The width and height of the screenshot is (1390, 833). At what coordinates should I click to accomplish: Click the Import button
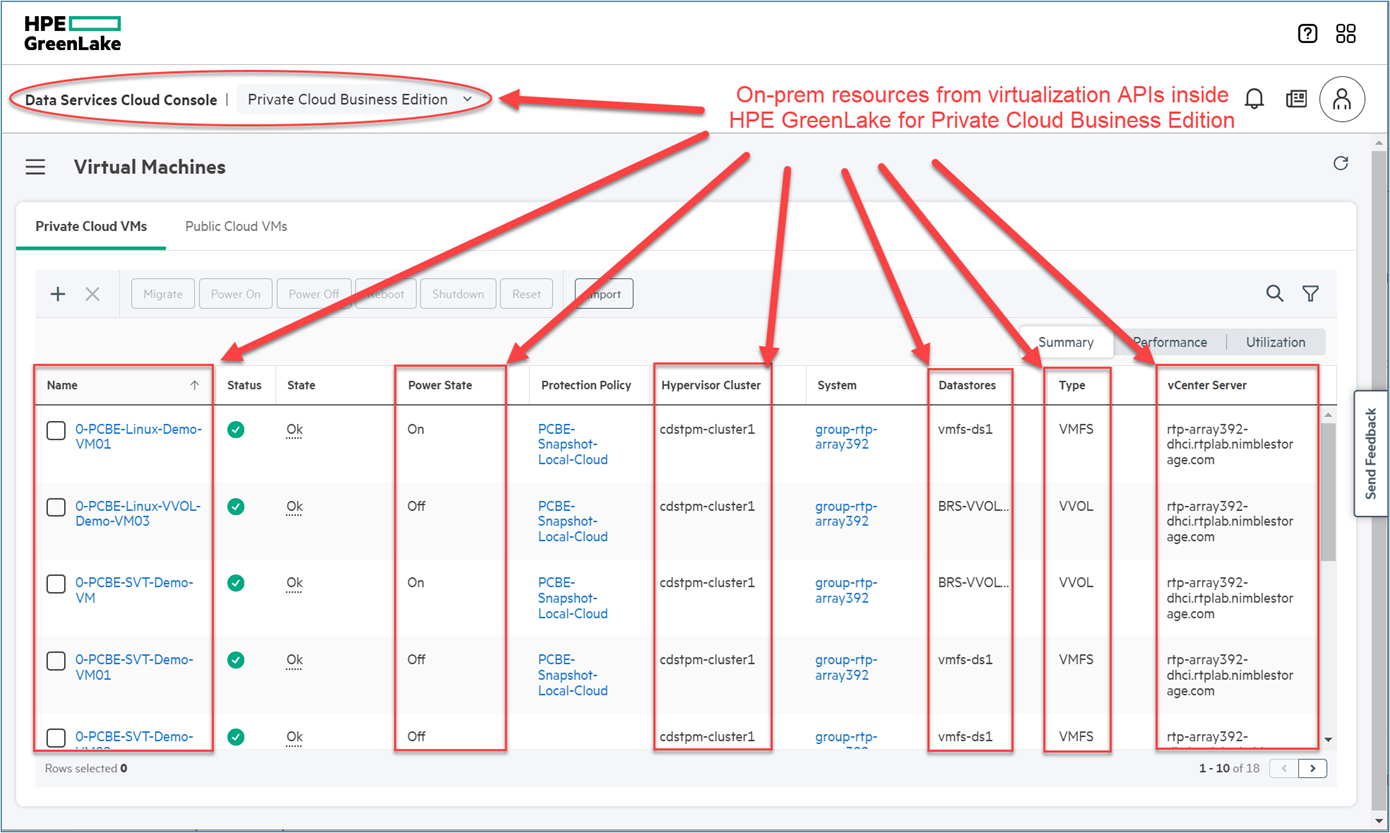[x=604, y=294]
